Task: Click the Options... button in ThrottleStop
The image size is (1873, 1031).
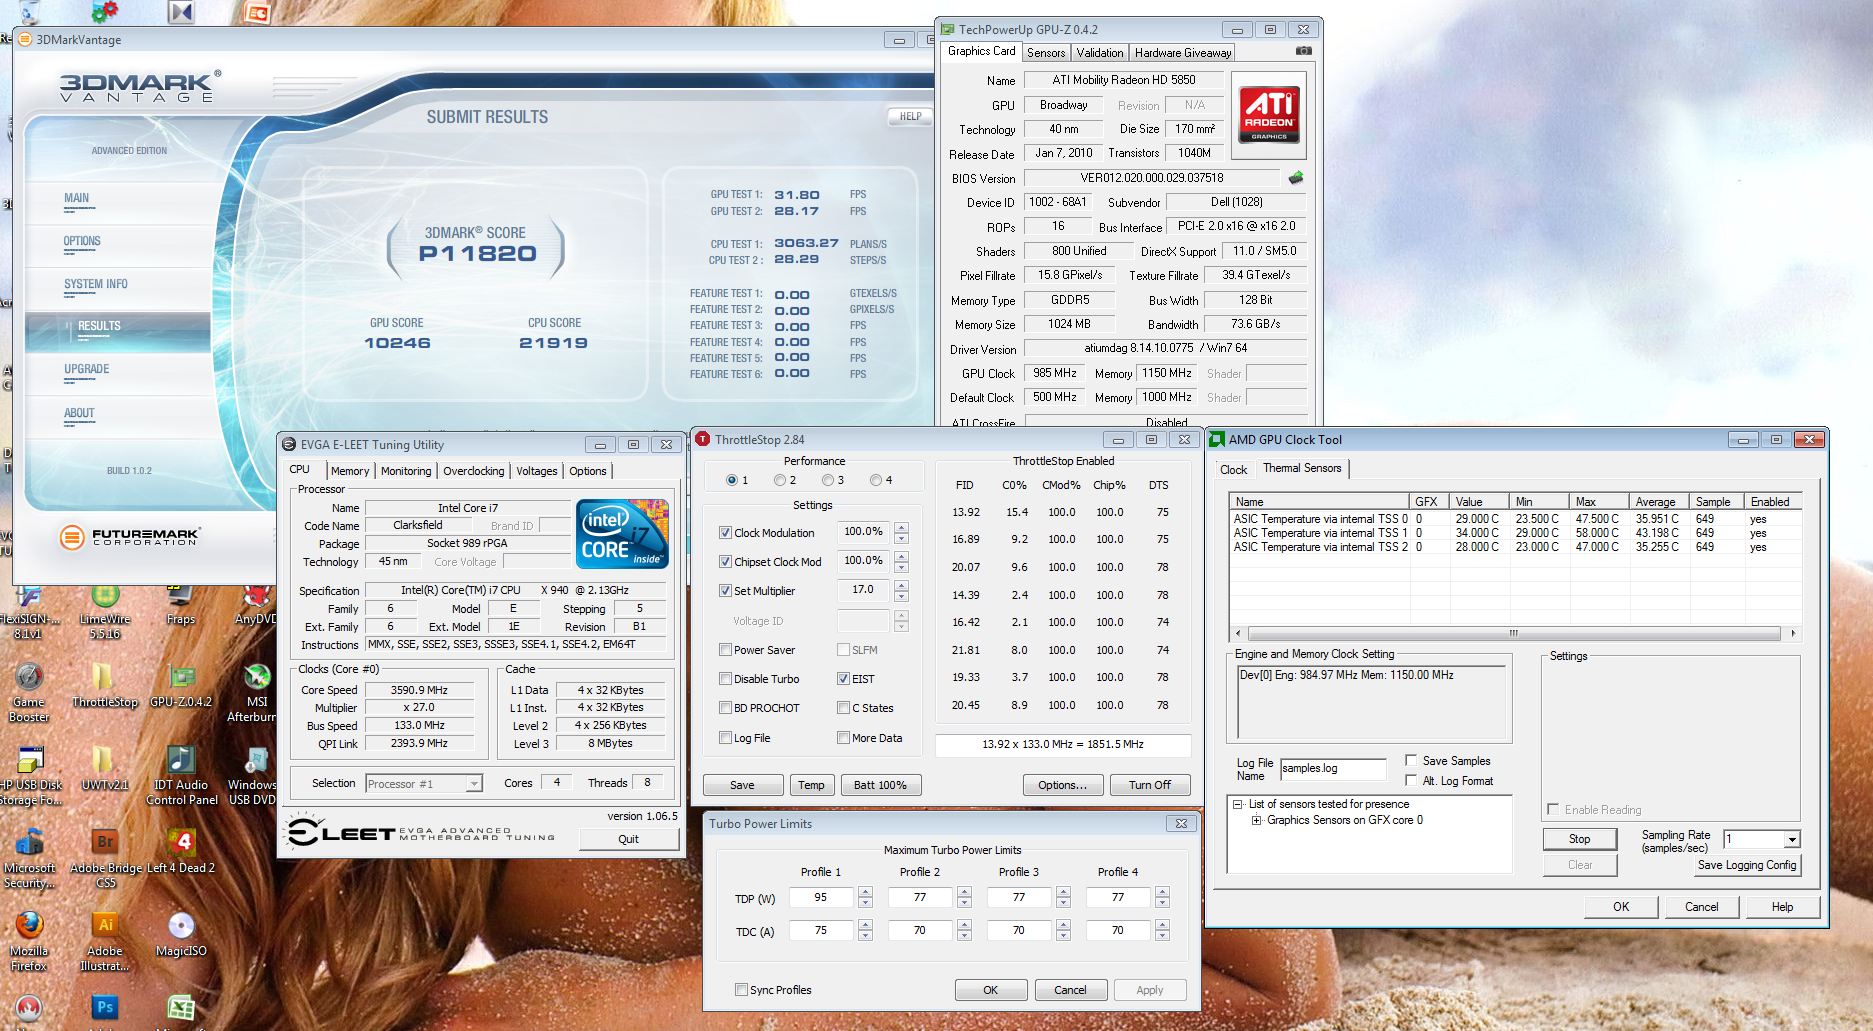Action: click(x=1062, y=785)
